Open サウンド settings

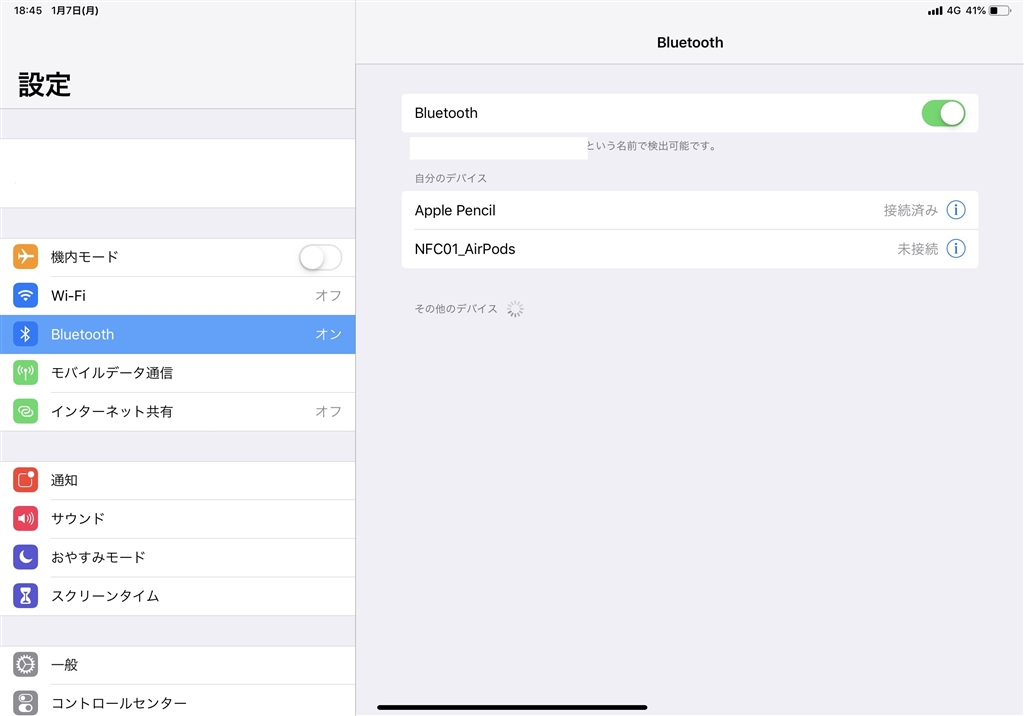tap(178, 519)
